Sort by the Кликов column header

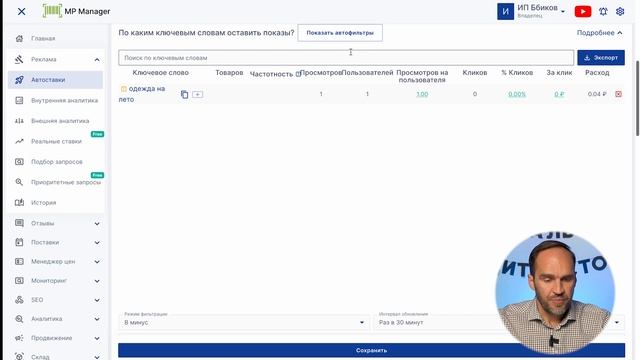(x=475, y=73)
